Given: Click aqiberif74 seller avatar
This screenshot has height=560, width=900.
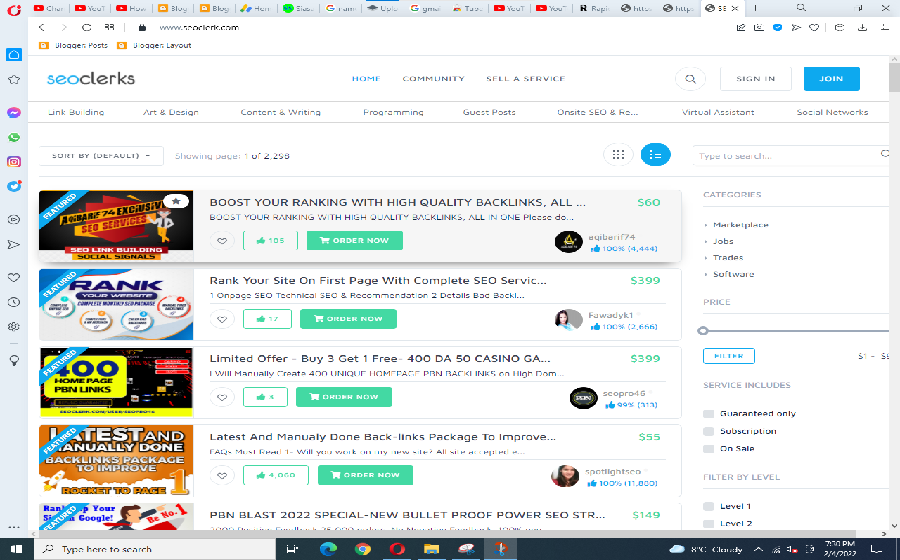Looking at the screenshot, I should coord(568,242).
